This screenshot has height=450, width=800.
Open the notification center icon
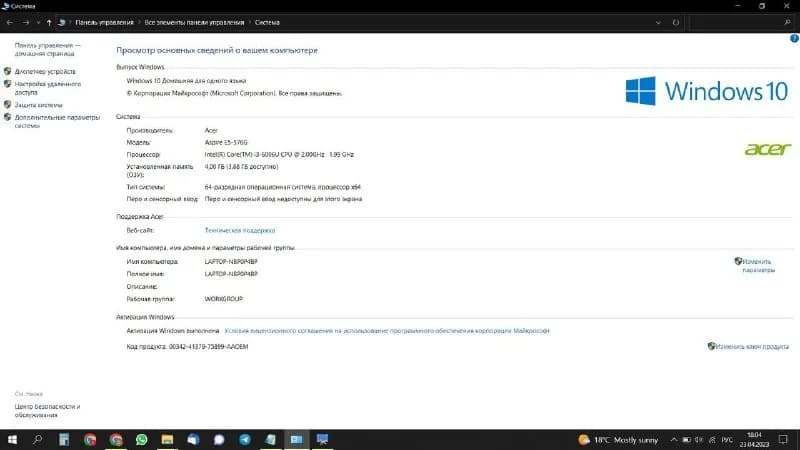point(783,440)
